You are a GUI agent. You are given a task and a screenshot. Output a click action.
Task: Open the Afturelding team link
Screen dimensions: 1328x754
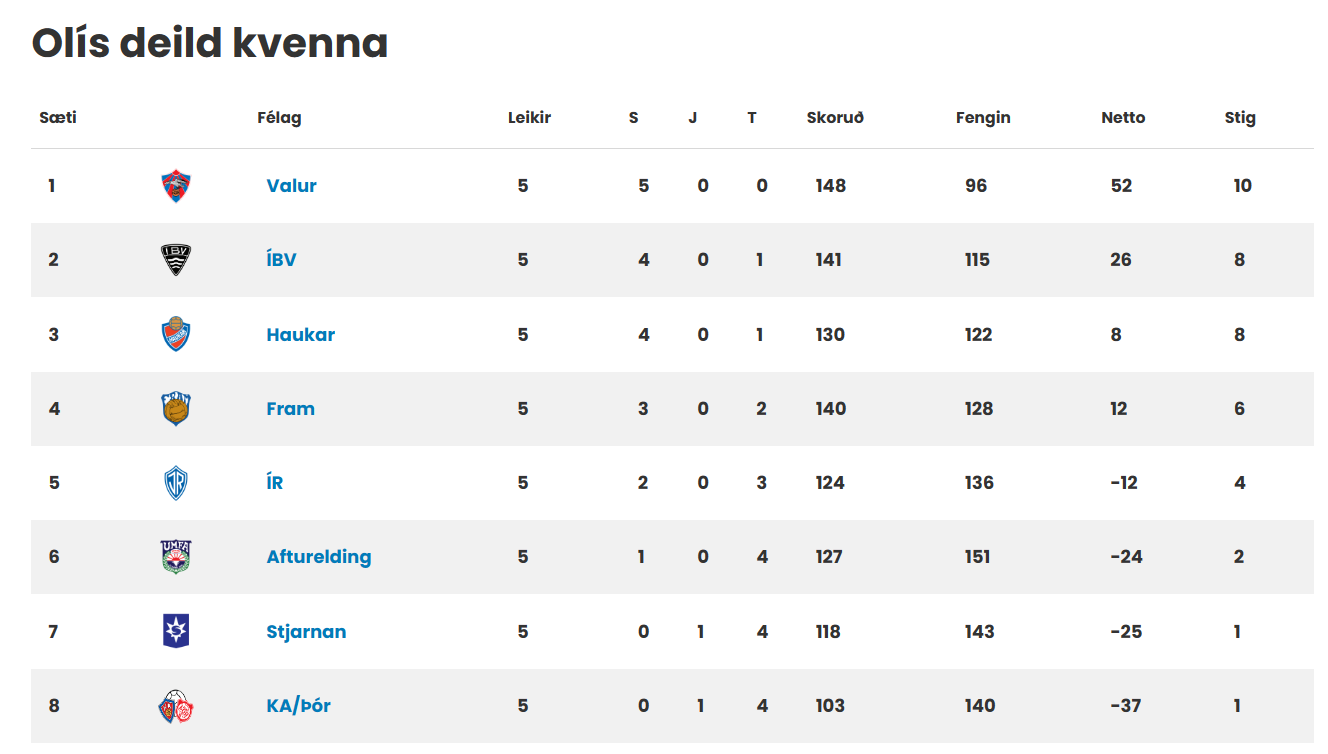click(319, 557)
